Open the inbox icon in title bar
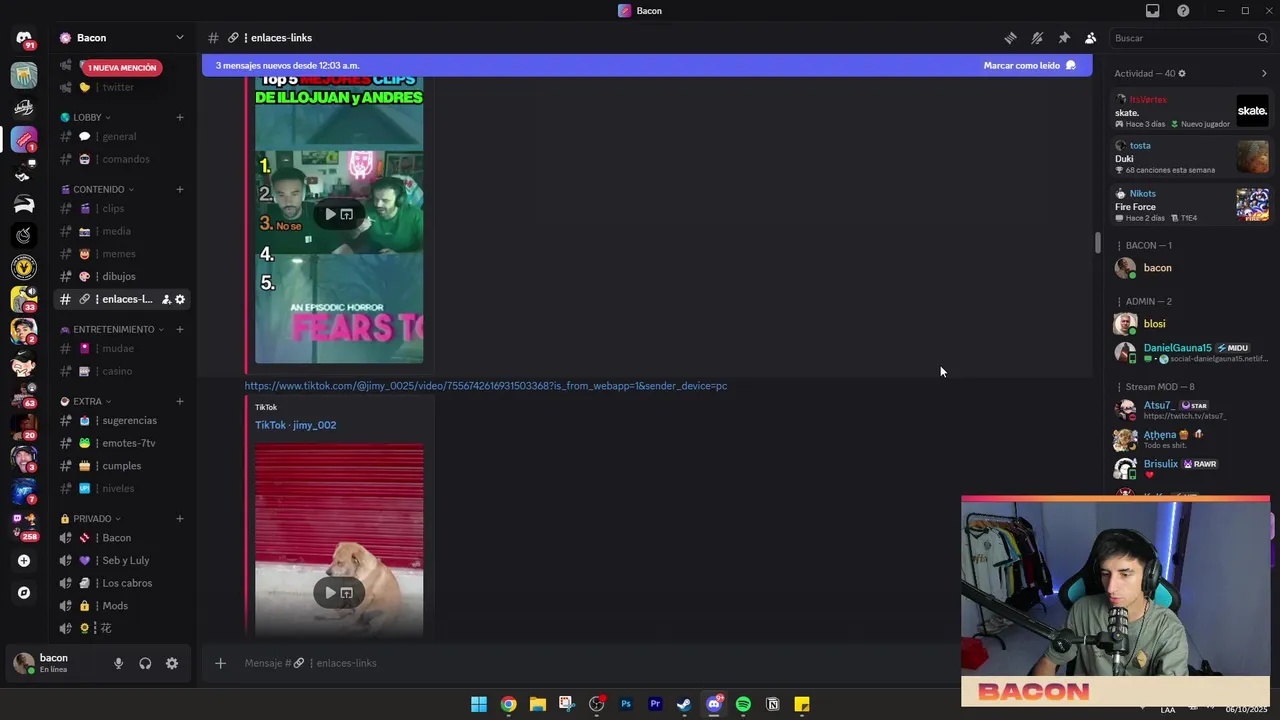 (1153, 11)
